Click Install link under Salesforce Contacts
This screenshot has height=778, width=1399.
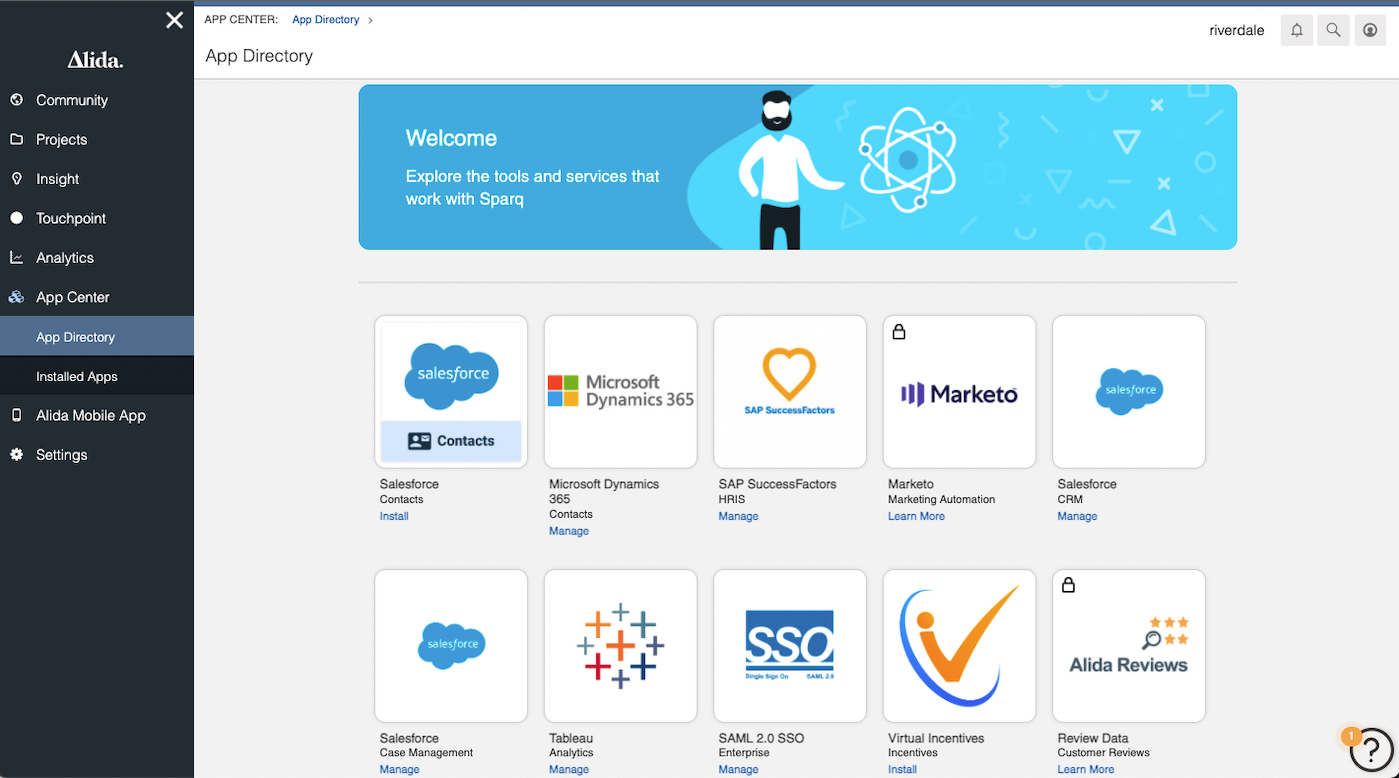pos(394,516)
